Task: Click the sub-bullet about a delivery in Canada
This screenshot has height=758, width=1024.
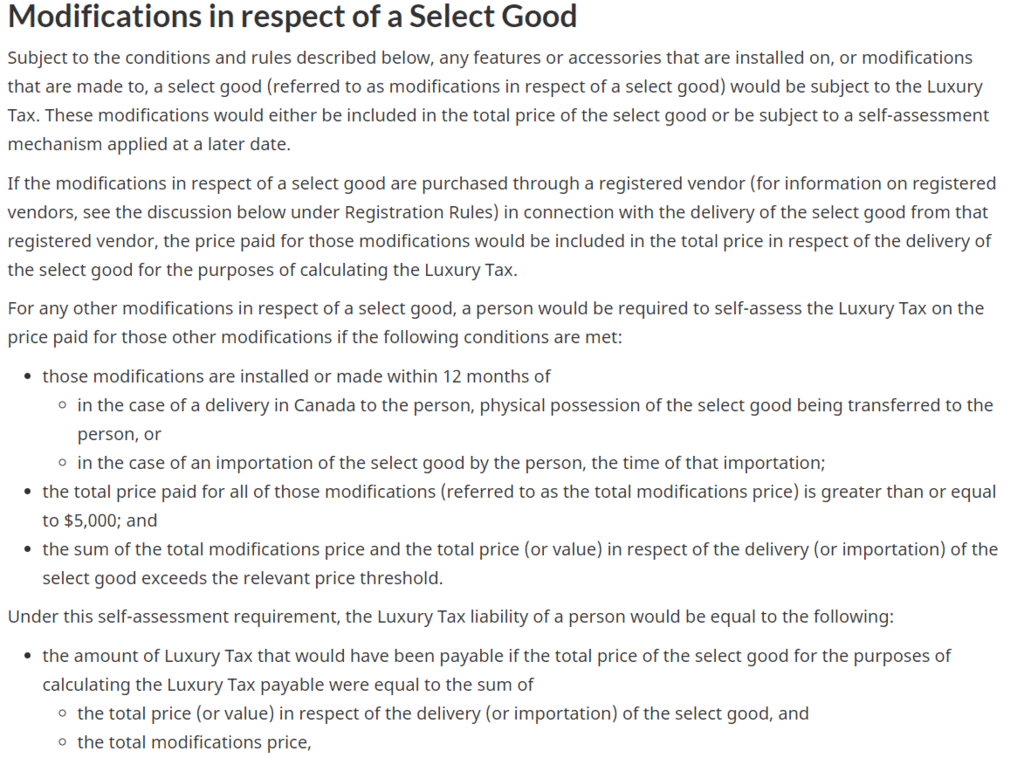Action: coord(535,405)
